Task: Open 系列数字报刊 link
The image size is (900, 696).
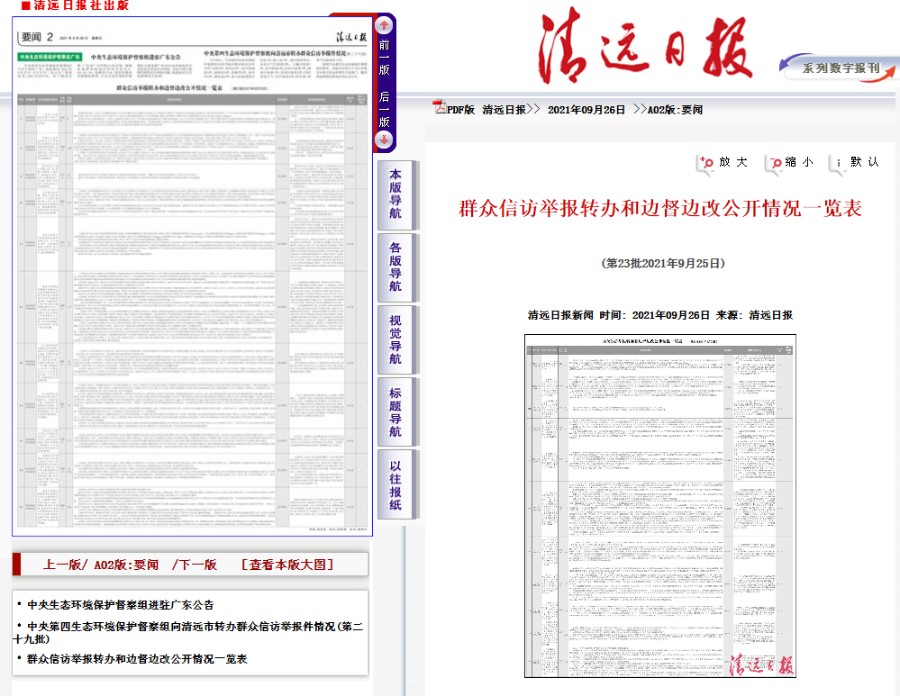Action: click(x=840, y=68)
